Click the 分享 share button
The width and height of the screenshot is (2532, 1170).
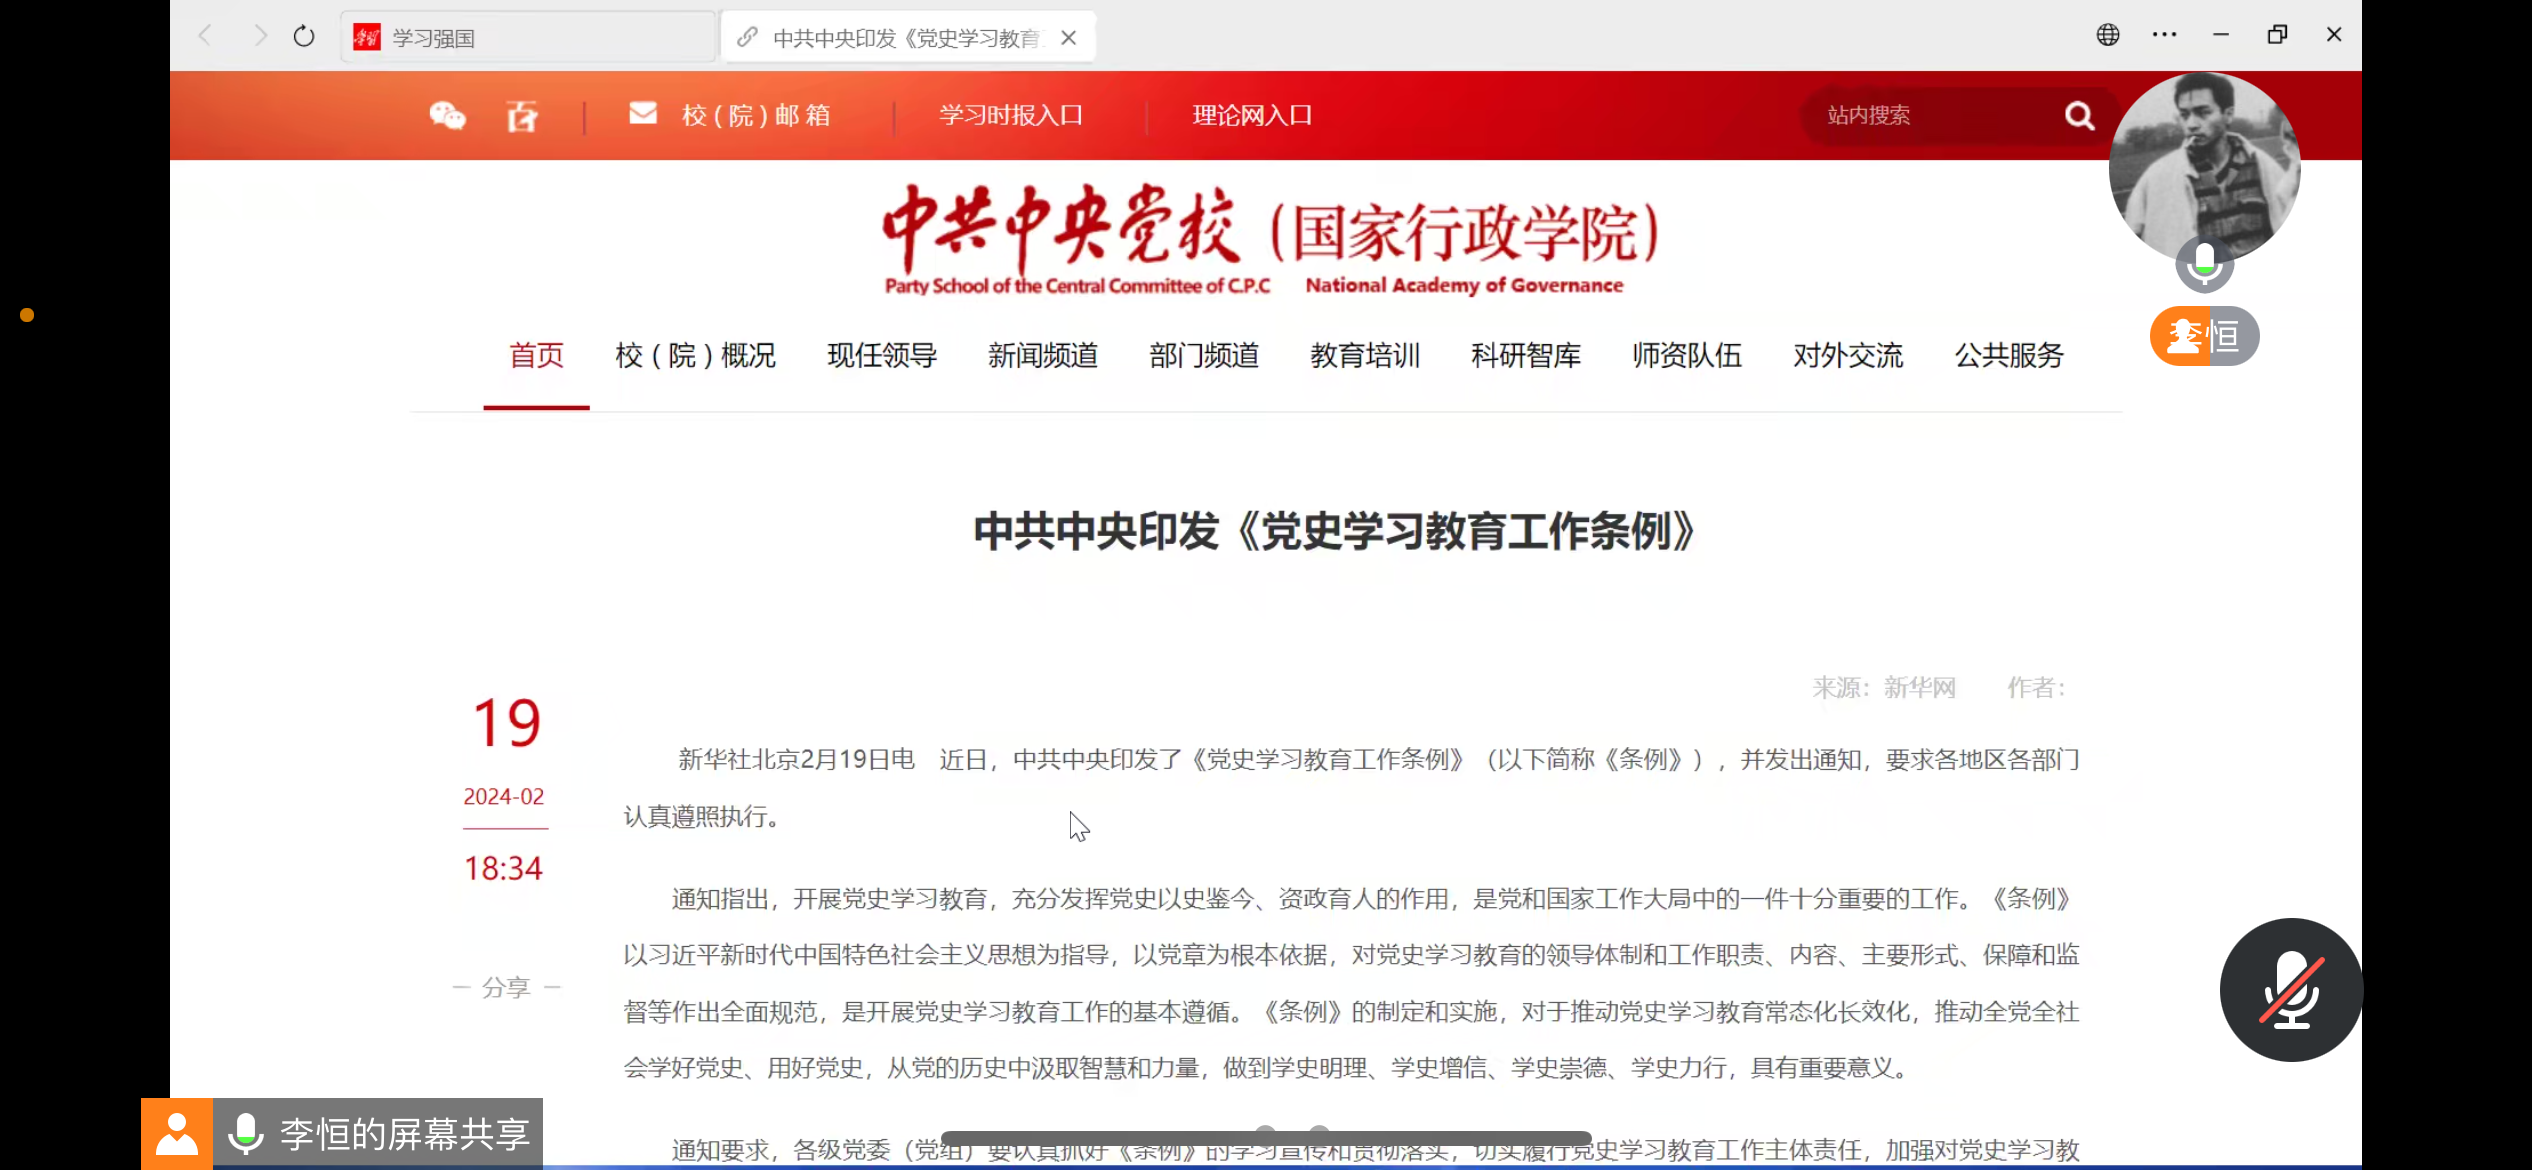[507, 986]
